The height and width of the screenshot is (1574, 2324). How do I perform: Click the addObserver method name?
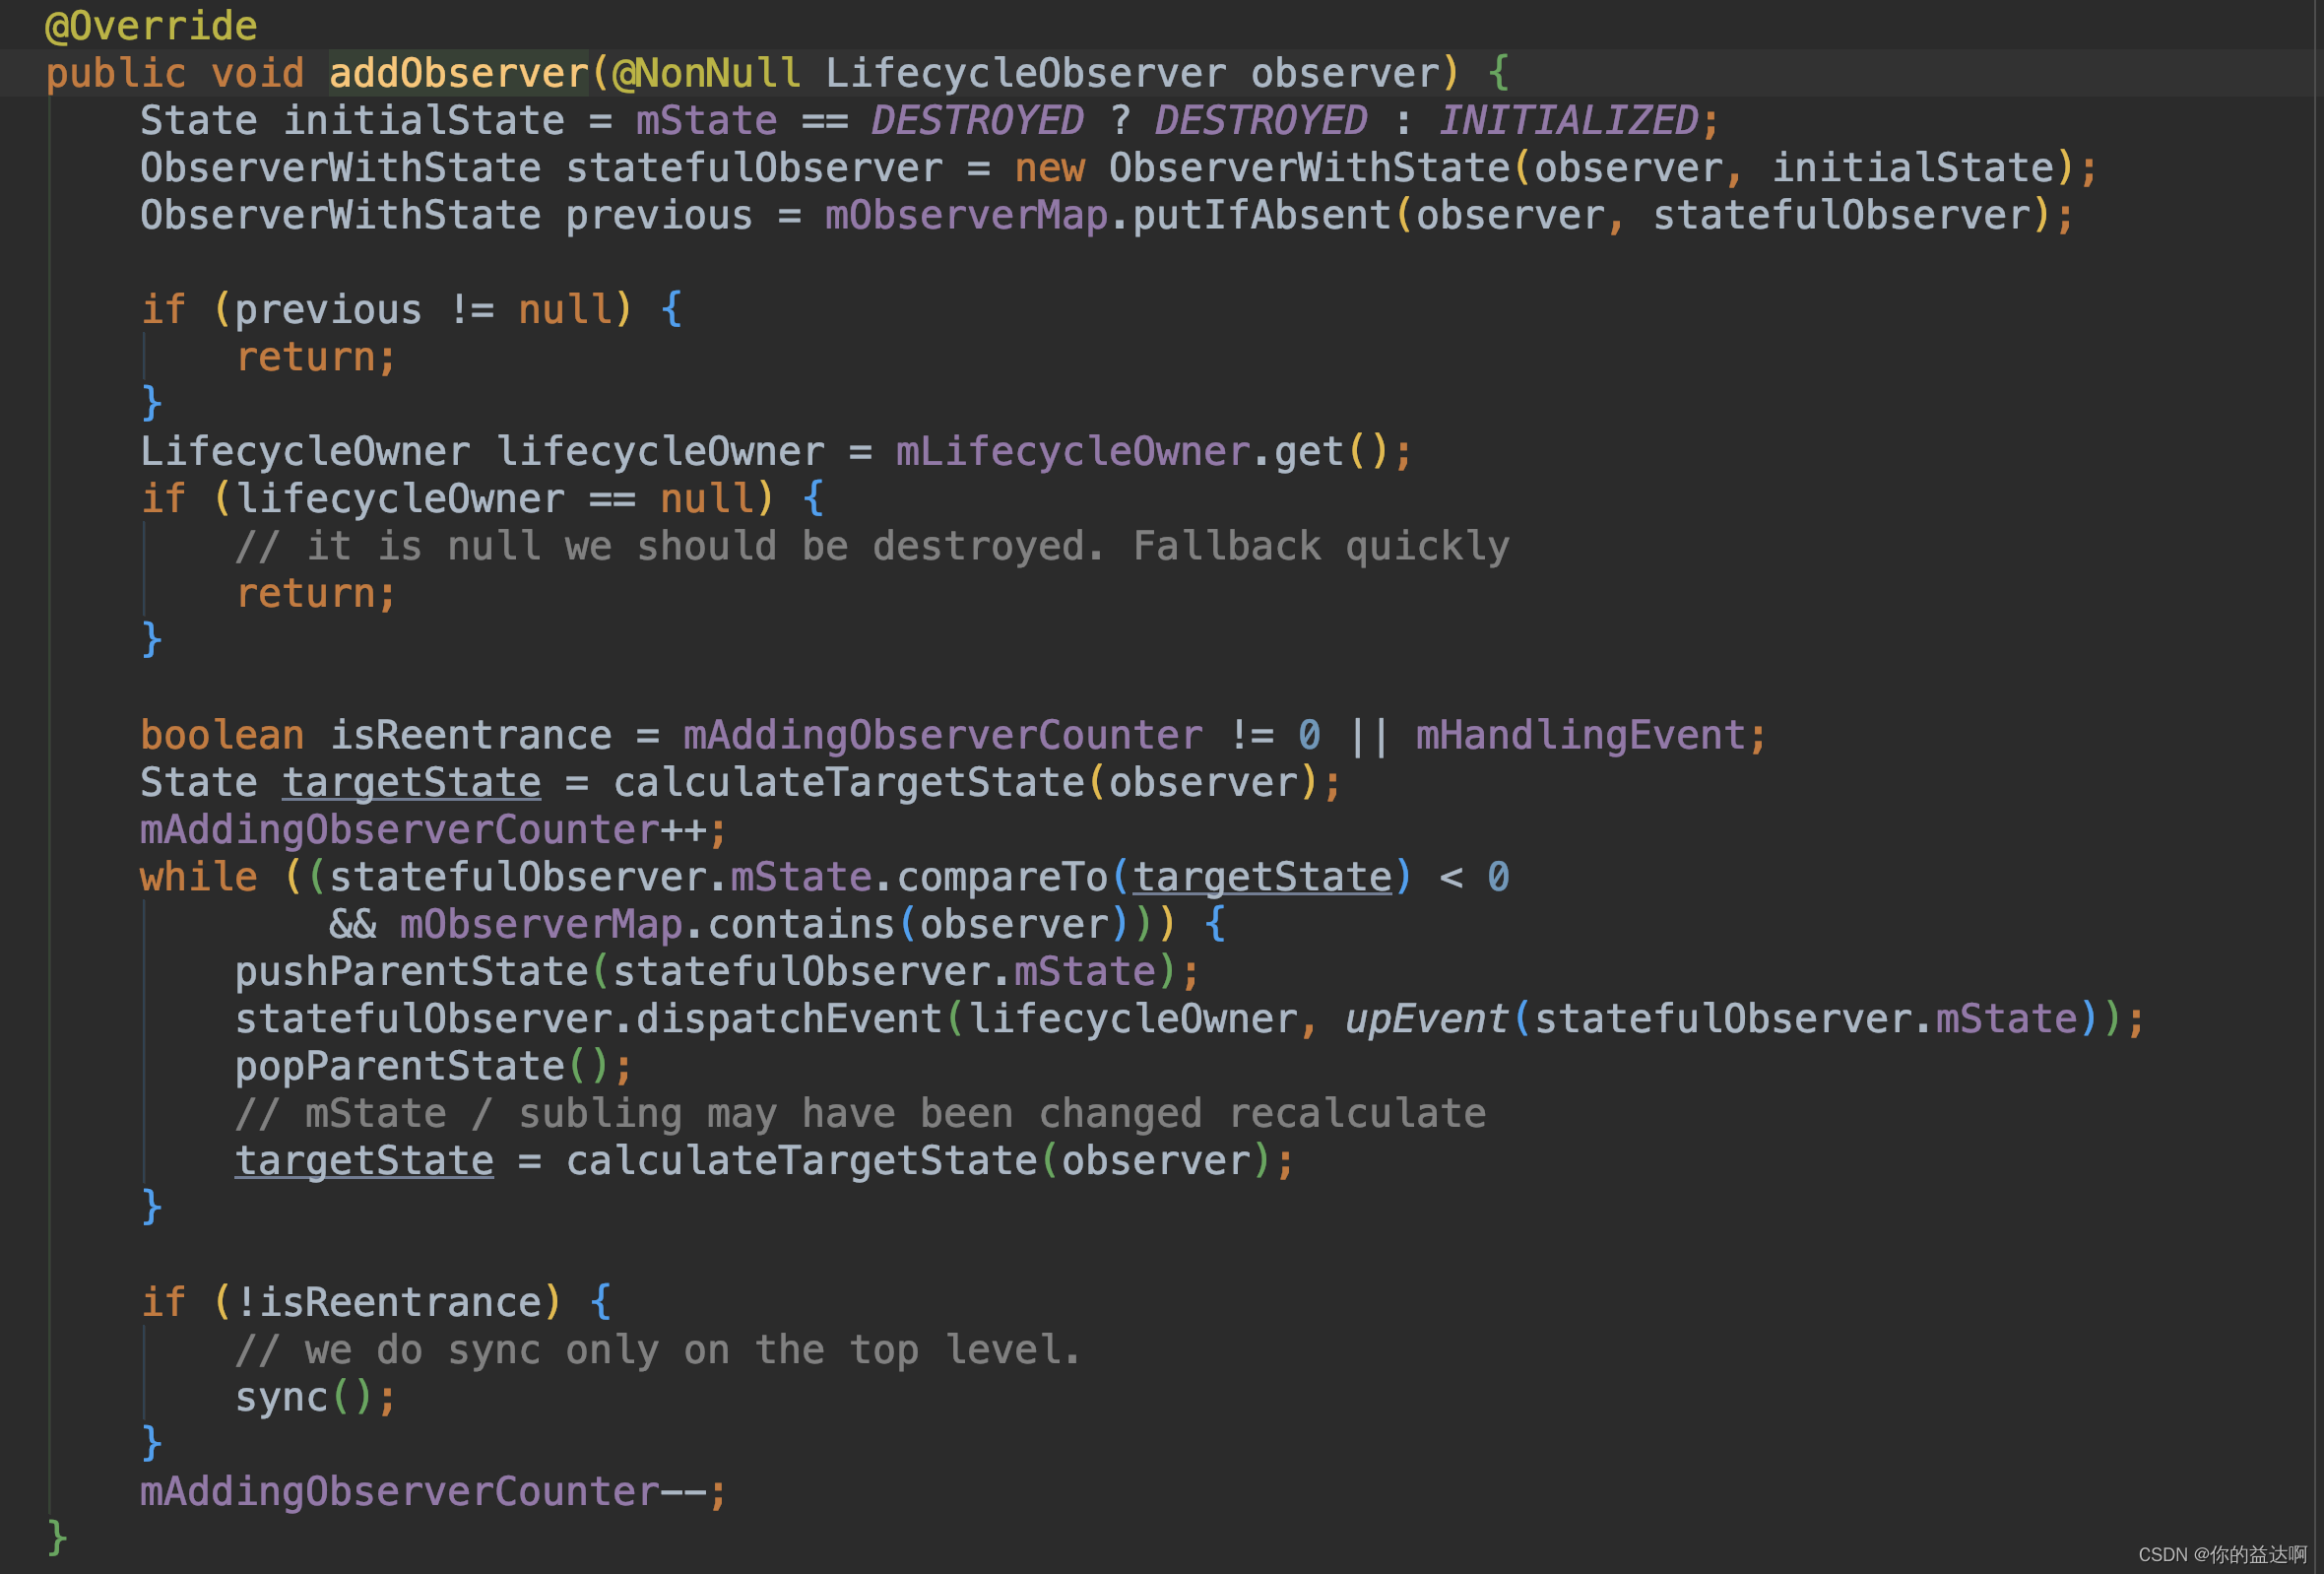458,73
